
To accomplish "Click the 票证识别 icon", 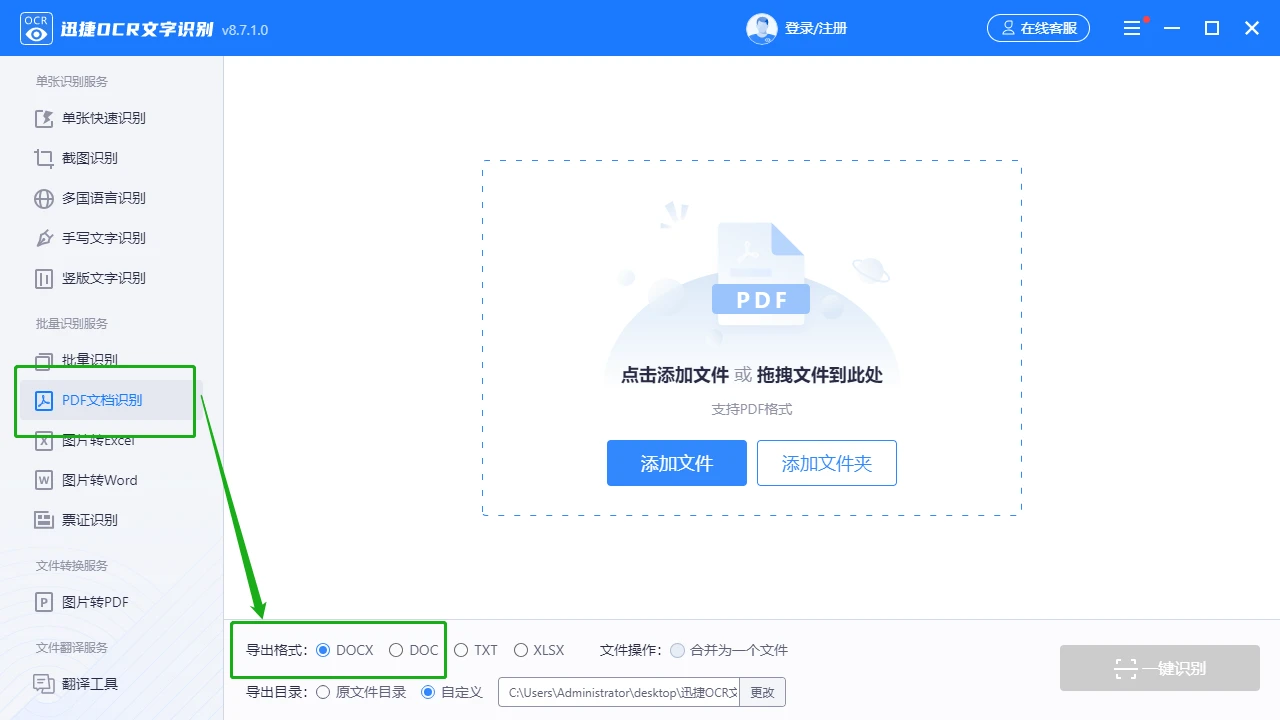I will [44, 520].
